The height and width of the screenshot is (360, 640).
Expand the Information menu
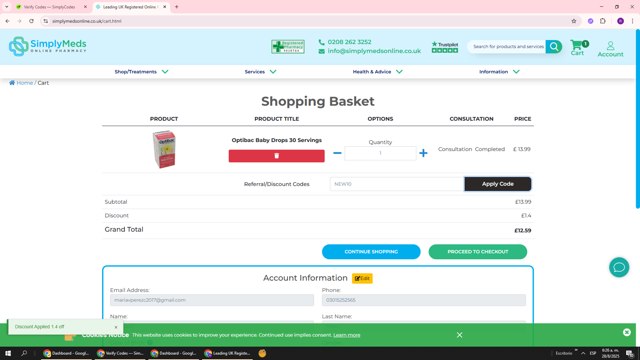pos(499,72)
